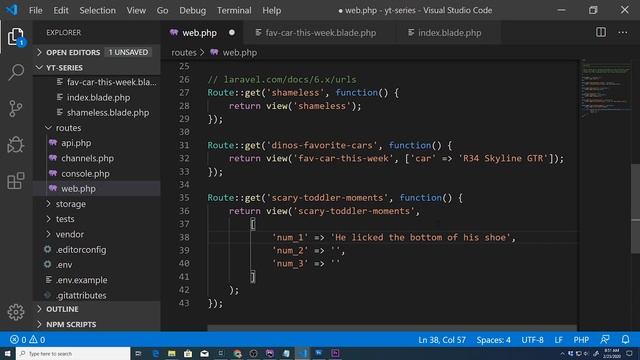Click UTF-8 encoding in status bar
This screenshot has height=360, width=640.
pyautogui.click(x=532, y=340)
